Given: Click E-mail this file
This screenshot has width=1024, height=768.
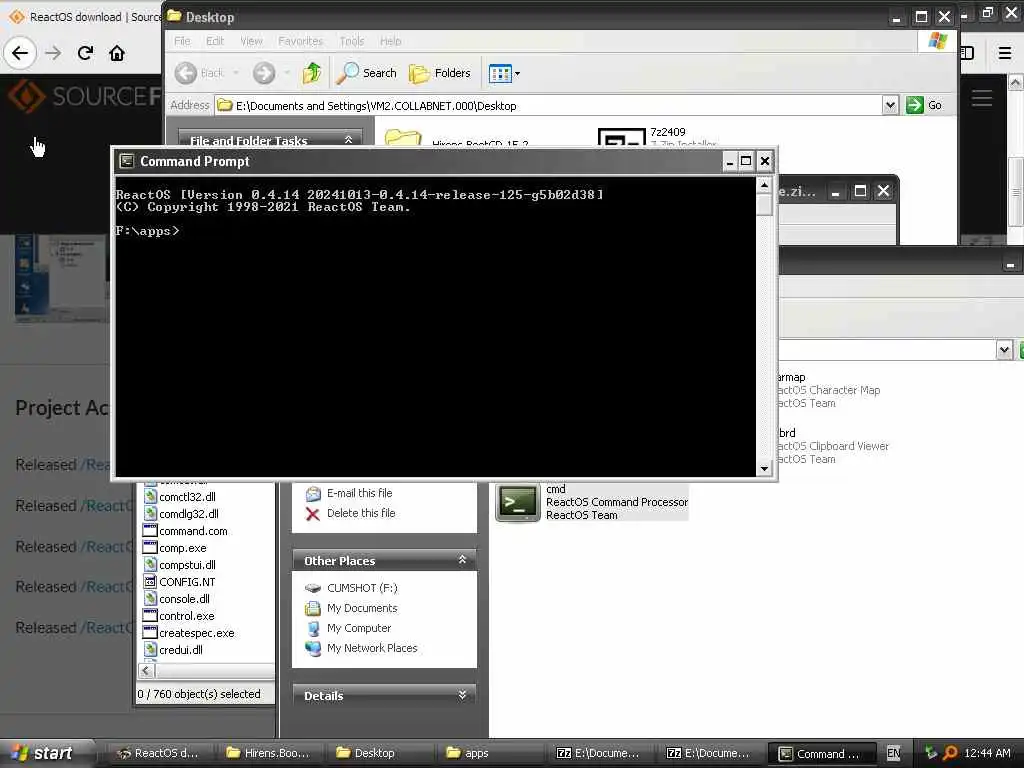Looking at the screenshot, I should [x=350, y=493].
